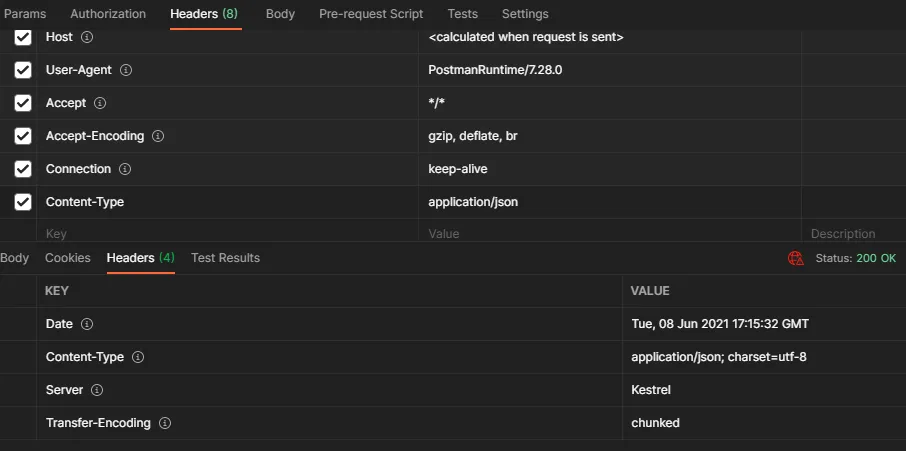Click the info icon beside Server
This screenshot has height=451, width=906.
coord(97,390)
